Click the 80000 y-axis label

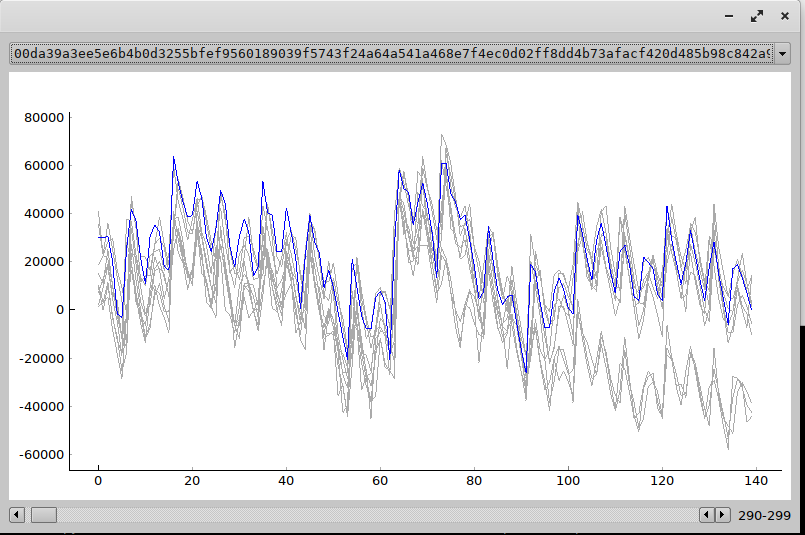pyautogui.click(x=44, y=118)
